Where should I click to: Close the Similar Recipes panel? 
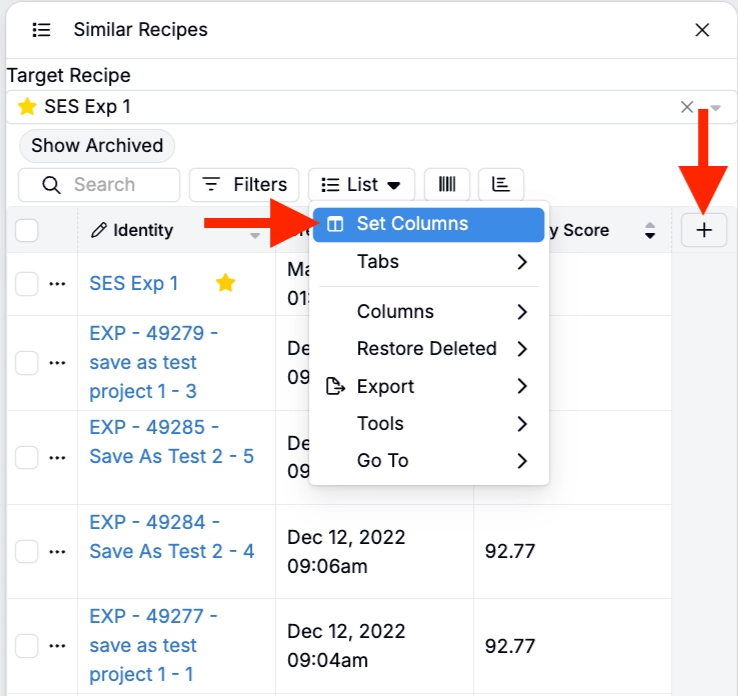pos(702,30)
